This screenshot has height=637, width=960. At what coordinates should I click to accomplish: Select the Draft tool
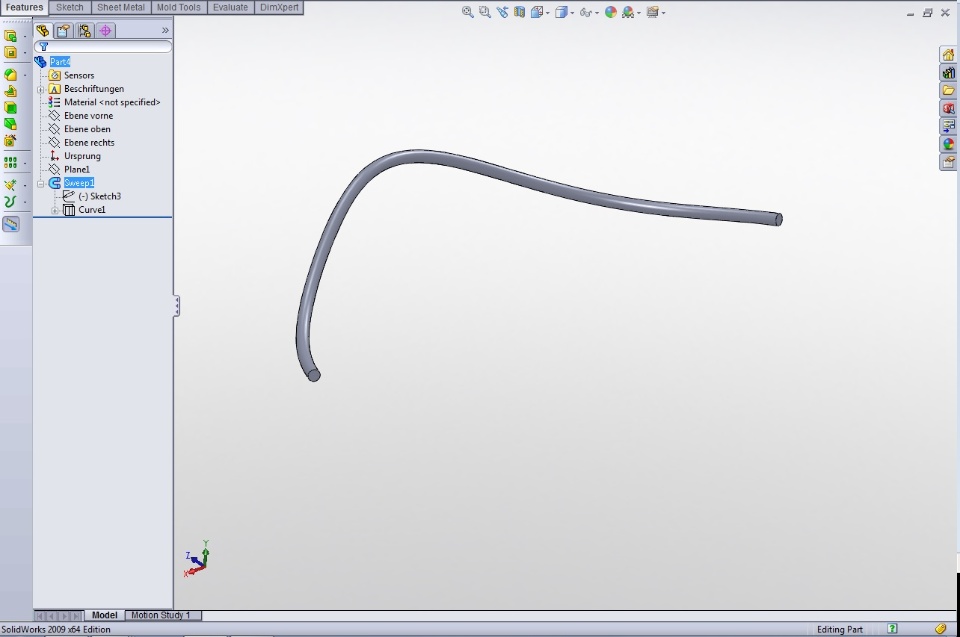10,124
